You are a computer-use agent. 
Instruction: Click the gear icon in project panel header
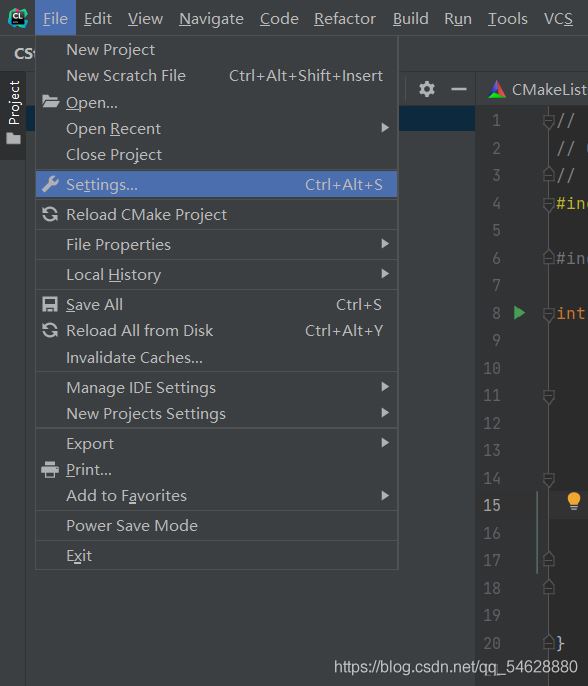click(x=427, y=89)
